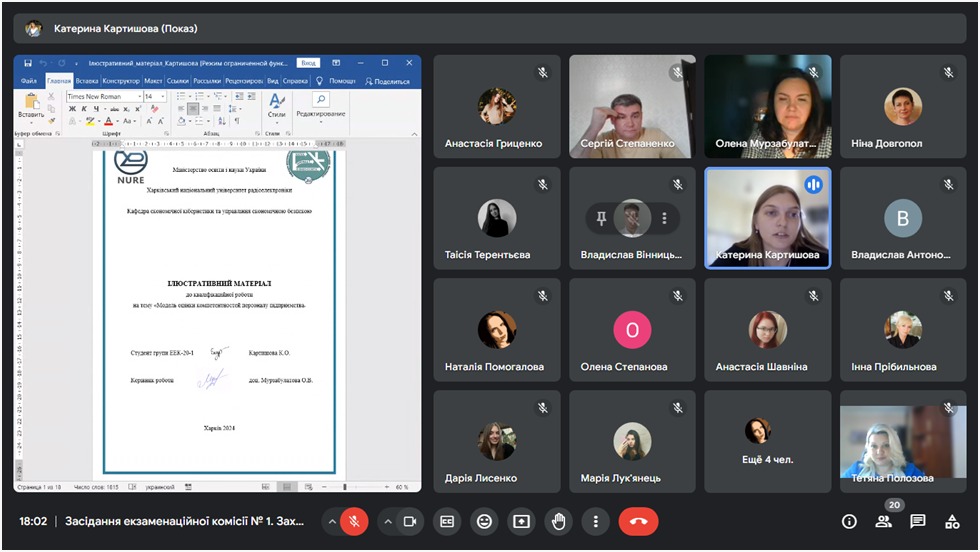Toggle the camera on or off
This screenshot has width=980, height=552.
409,521
